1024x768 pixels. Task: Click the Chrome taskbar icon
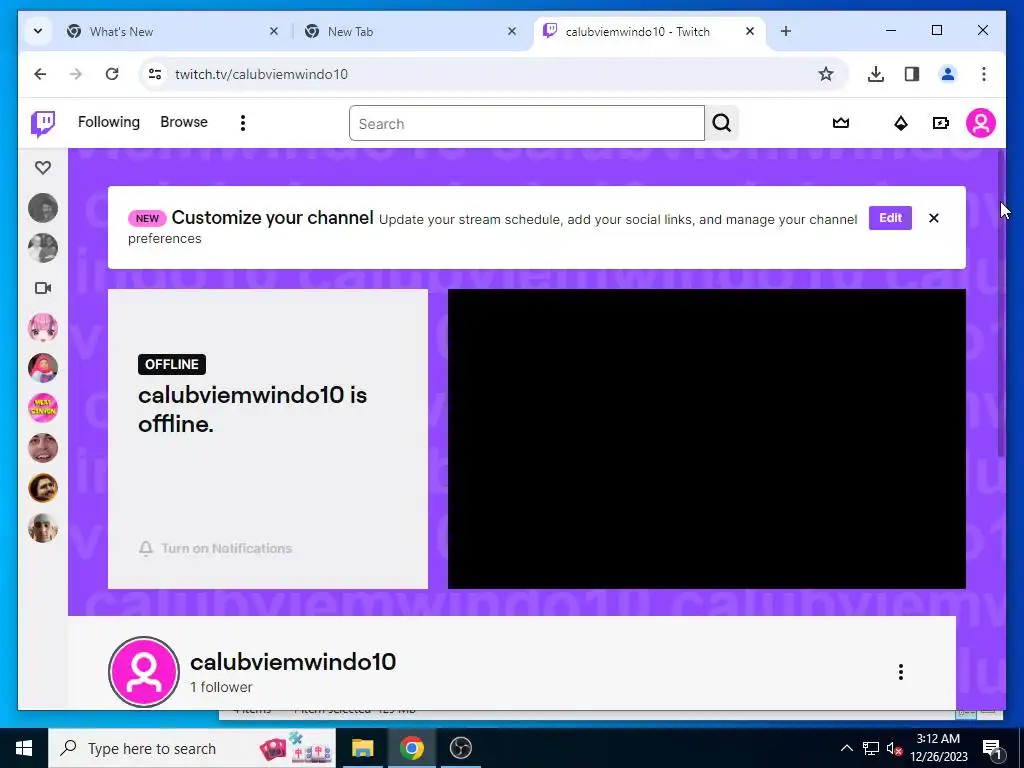411,748
